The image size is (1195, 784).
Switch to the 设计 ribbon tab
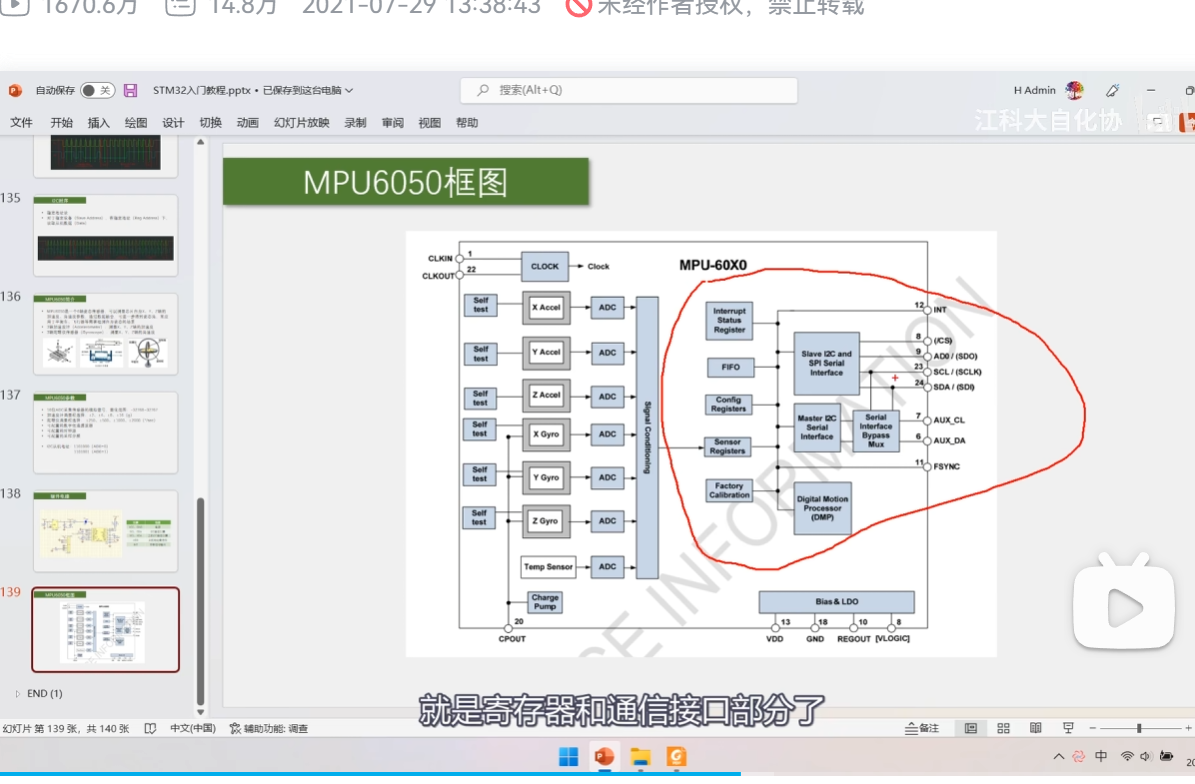pos(173,123)
